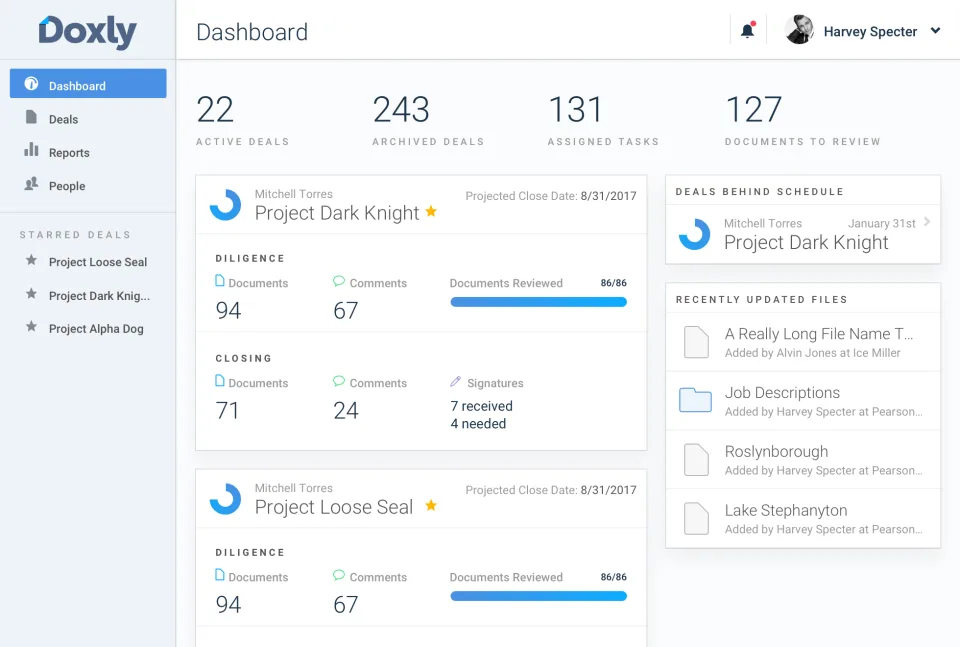Expand the behind-schedule deal chevron arrow
This screenshot has width=960, height=647.
coord(927,222)
